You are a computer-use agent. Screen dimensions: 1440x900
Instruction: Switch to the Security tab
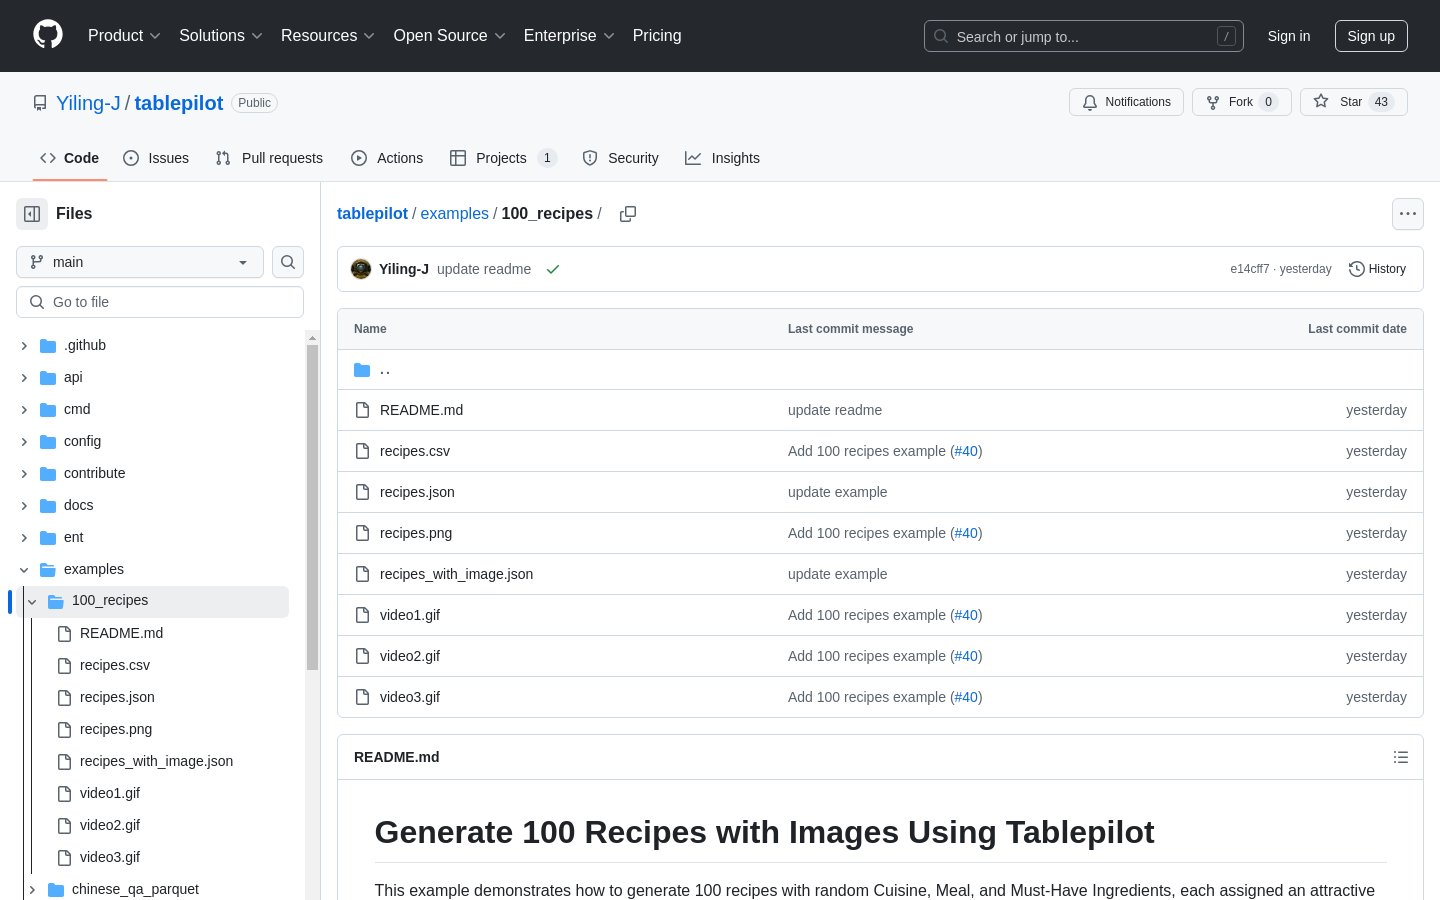[x=620, y=158]
